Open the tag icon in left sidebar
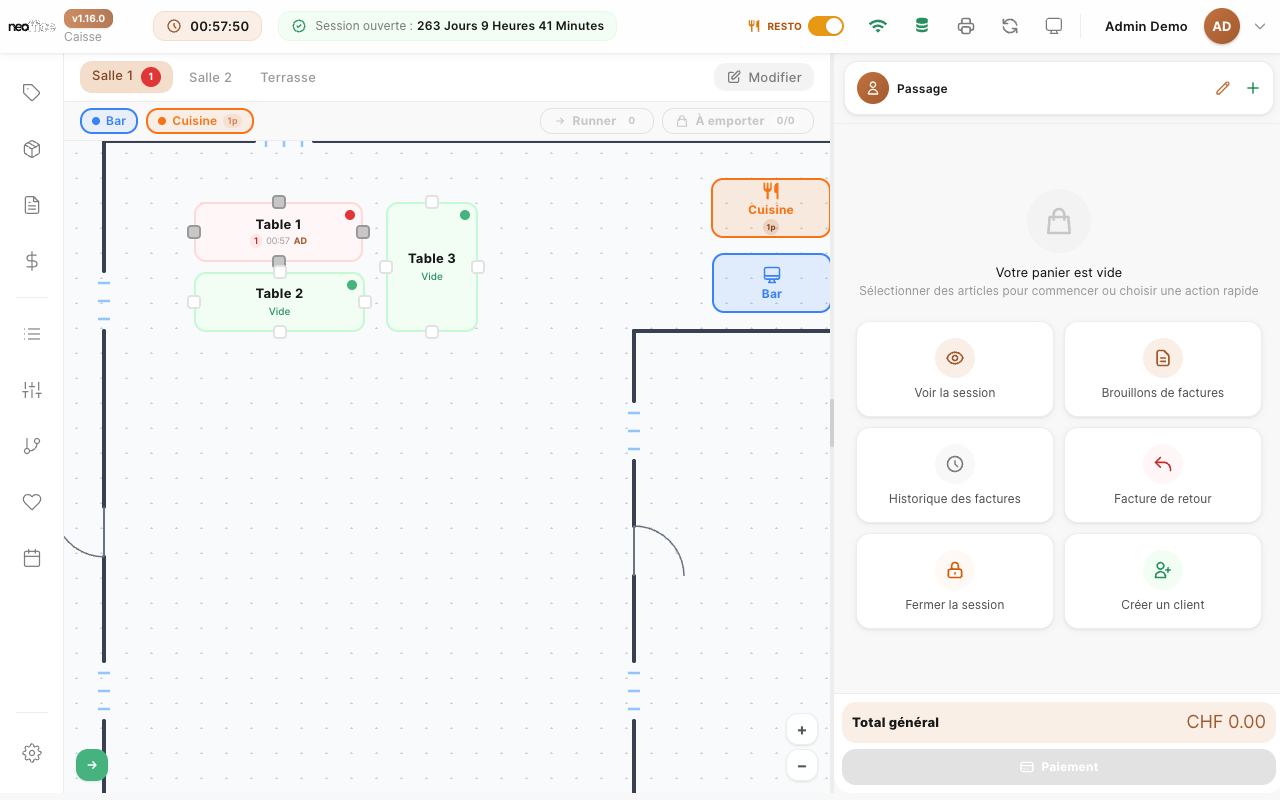1280x800 pixels. click(x=32, y=93)
